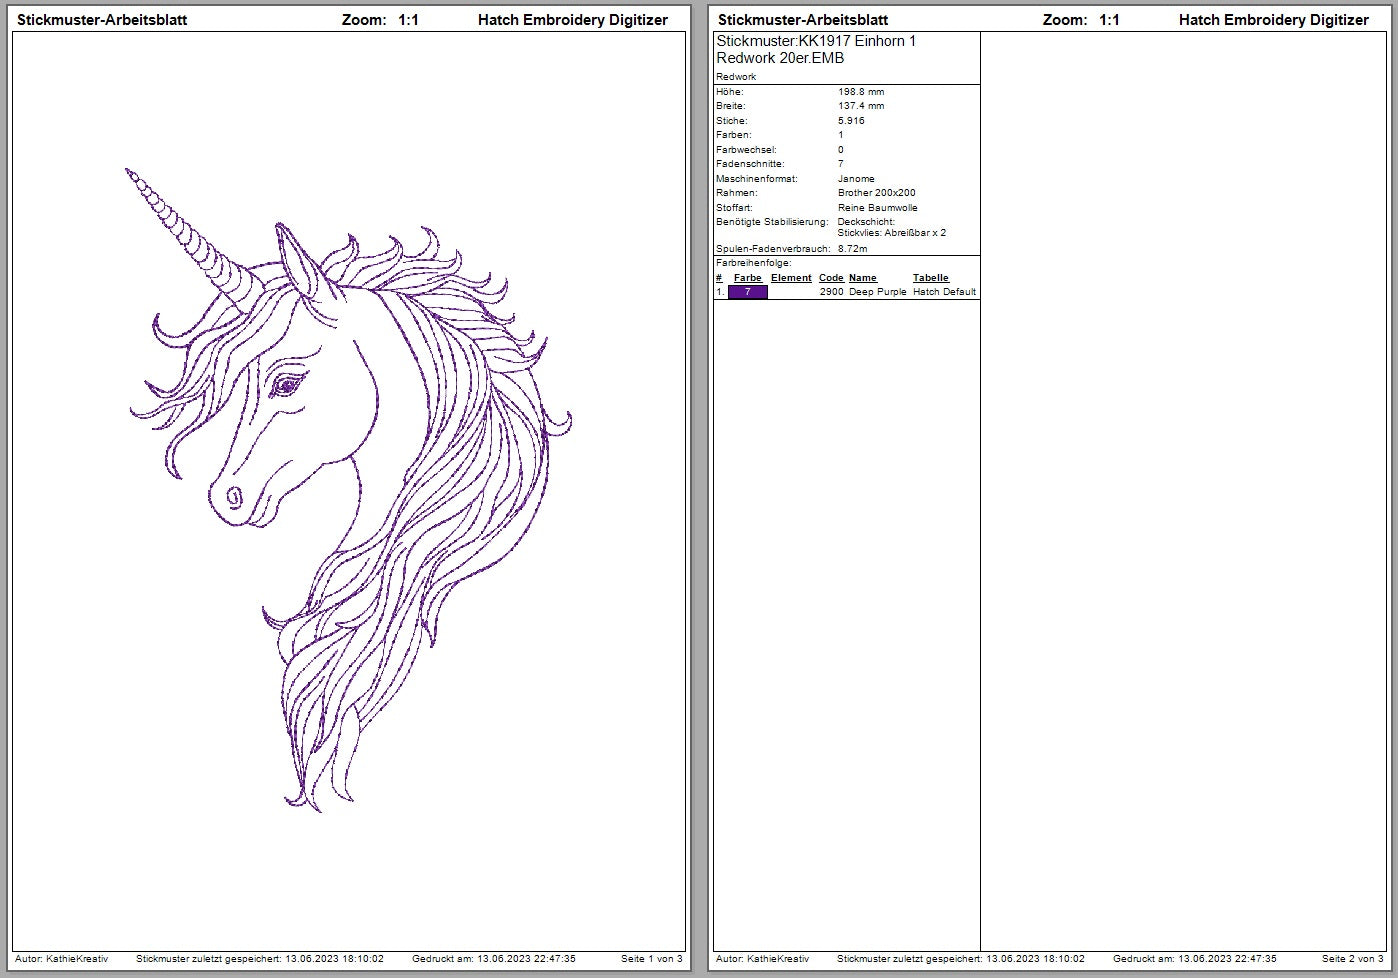Click the purple color swatch numbered 7

click(748, 292)
